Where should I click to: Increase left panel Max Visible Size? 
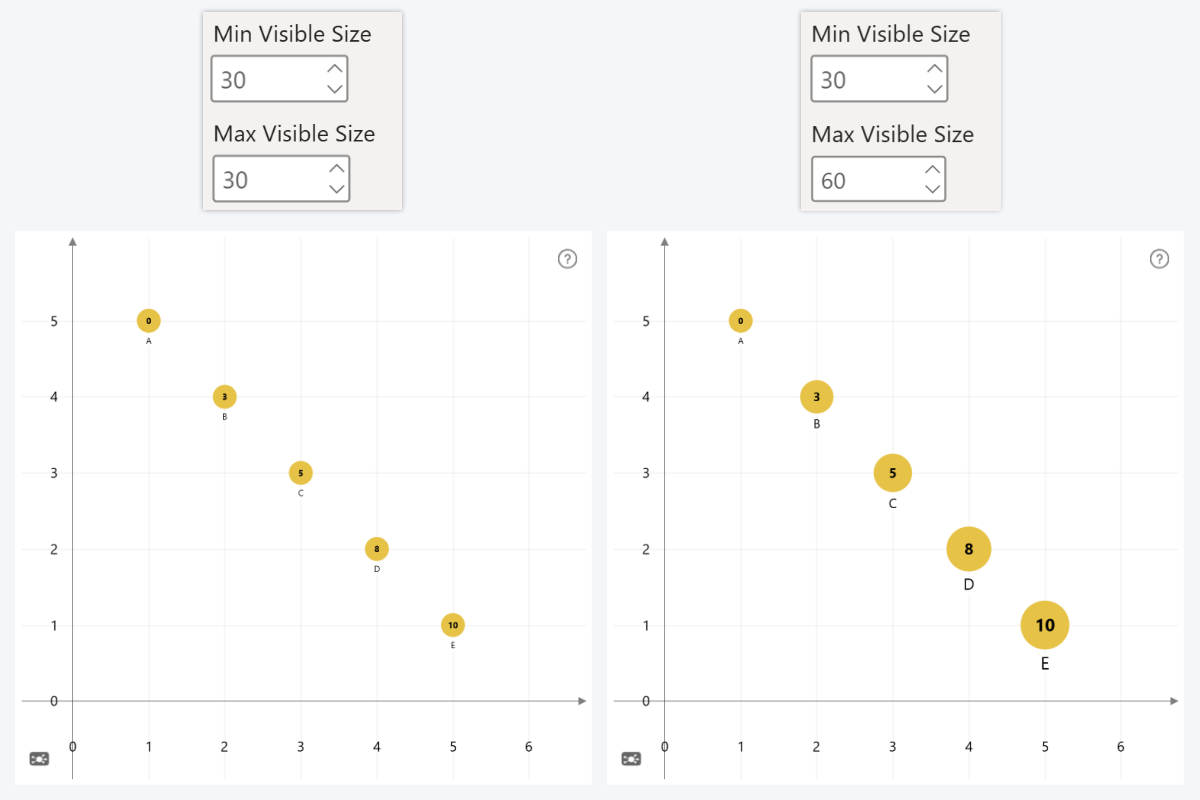pyautogui.click(x=336, y=169)
